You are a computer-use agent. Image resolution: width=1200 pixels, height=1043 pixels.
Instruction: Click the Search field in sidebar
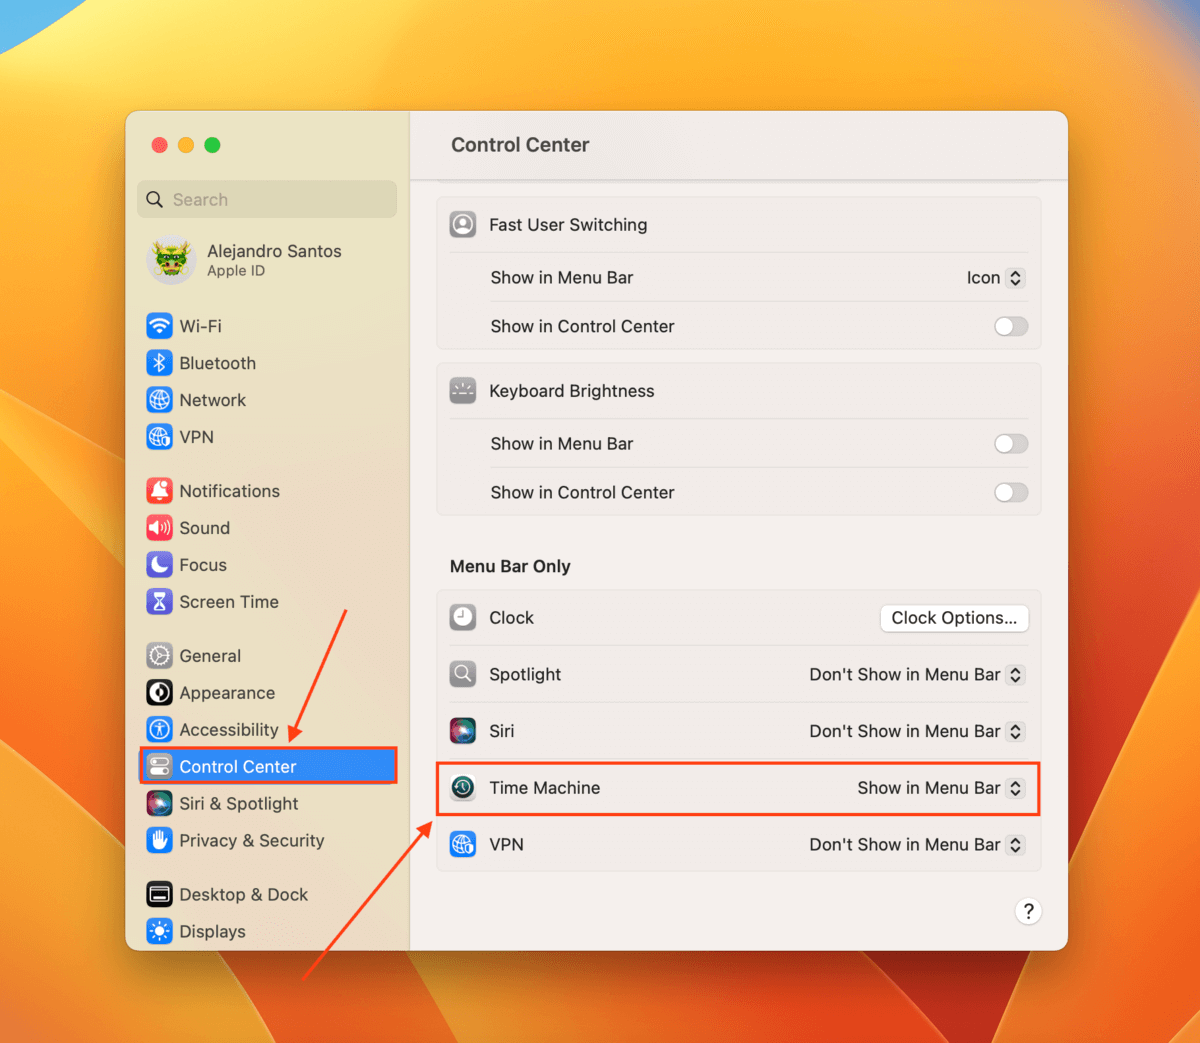(x=267, y=200)
